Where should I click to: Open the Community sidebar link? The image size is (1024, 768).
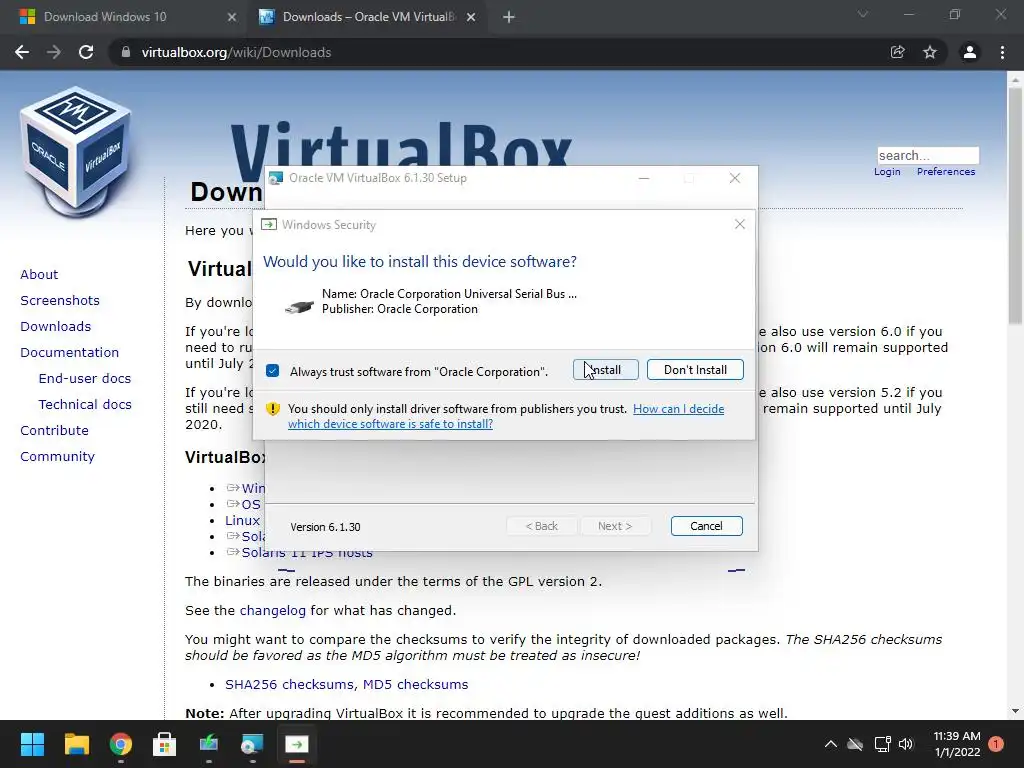(x=57, y=456)
